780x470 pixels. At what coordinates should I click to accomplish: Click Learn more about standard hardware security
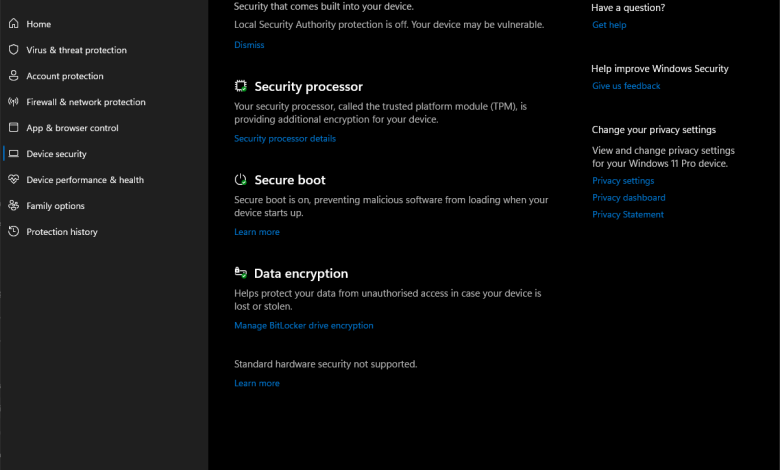(257, 383)
